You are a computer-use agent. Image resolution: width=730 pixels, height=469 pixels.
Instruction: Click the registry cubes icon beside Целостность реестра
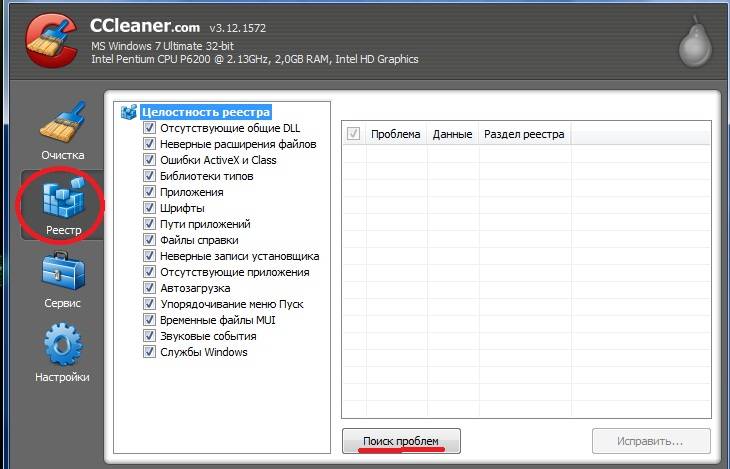tap(128, 112)
